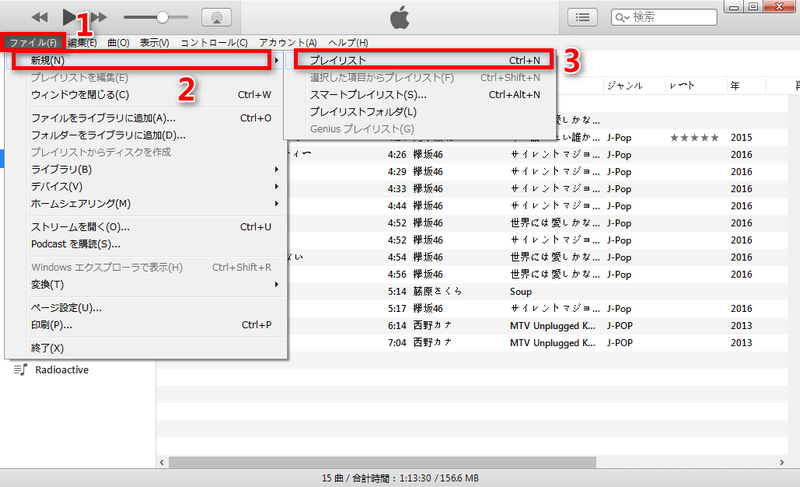Select 新規(N) in the File menu
The height and width of the screenshot is (487, 800).
coord(145,60)
